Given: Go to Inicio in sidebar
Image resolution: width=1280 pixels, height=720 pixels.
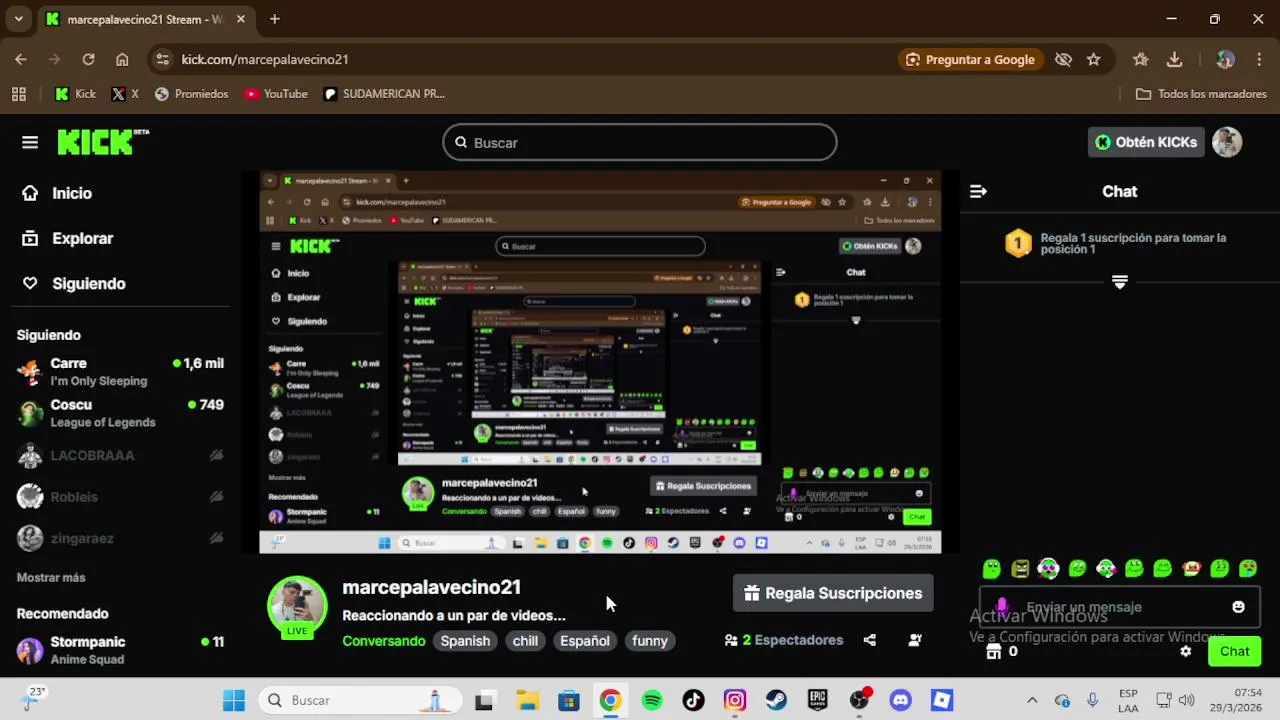Looking at the screenshot, I should coord(57,193).
